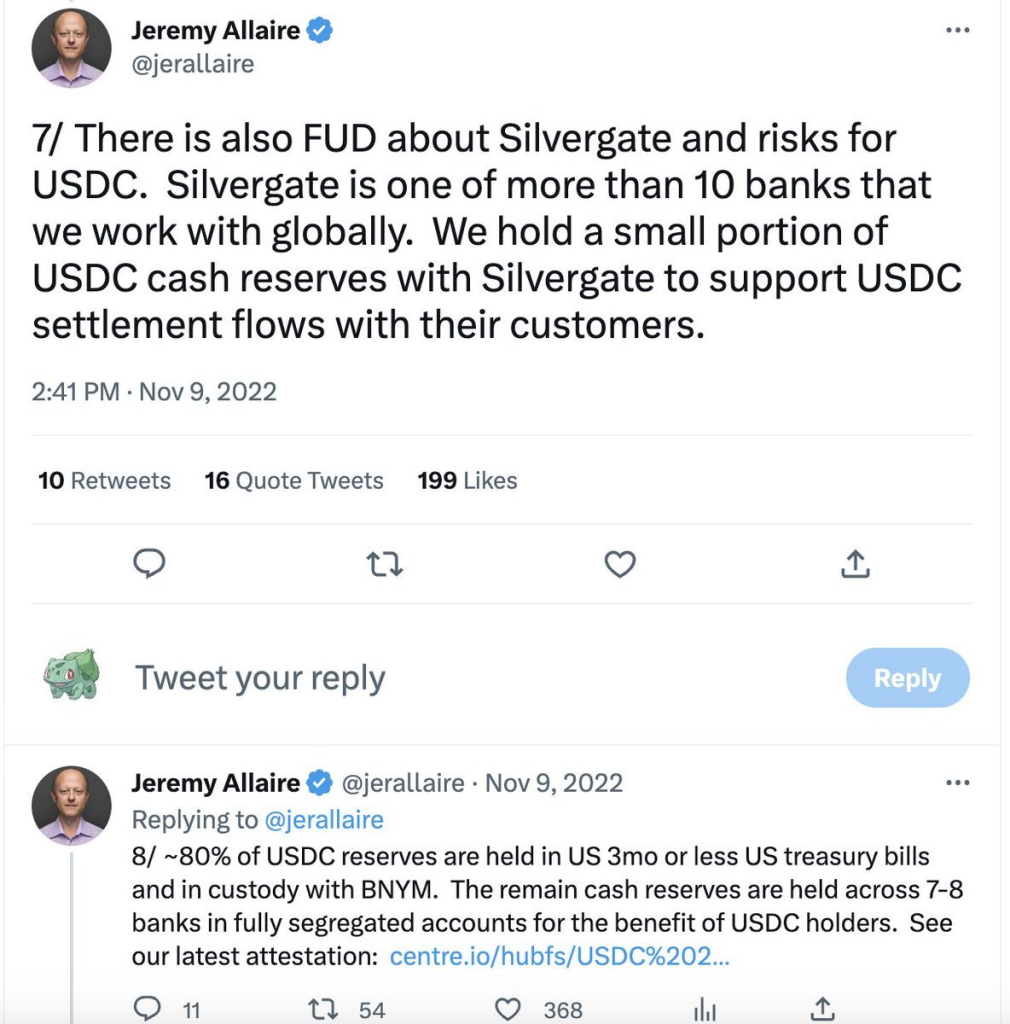Open more options on the reply tweet

(x=958, y=782)
